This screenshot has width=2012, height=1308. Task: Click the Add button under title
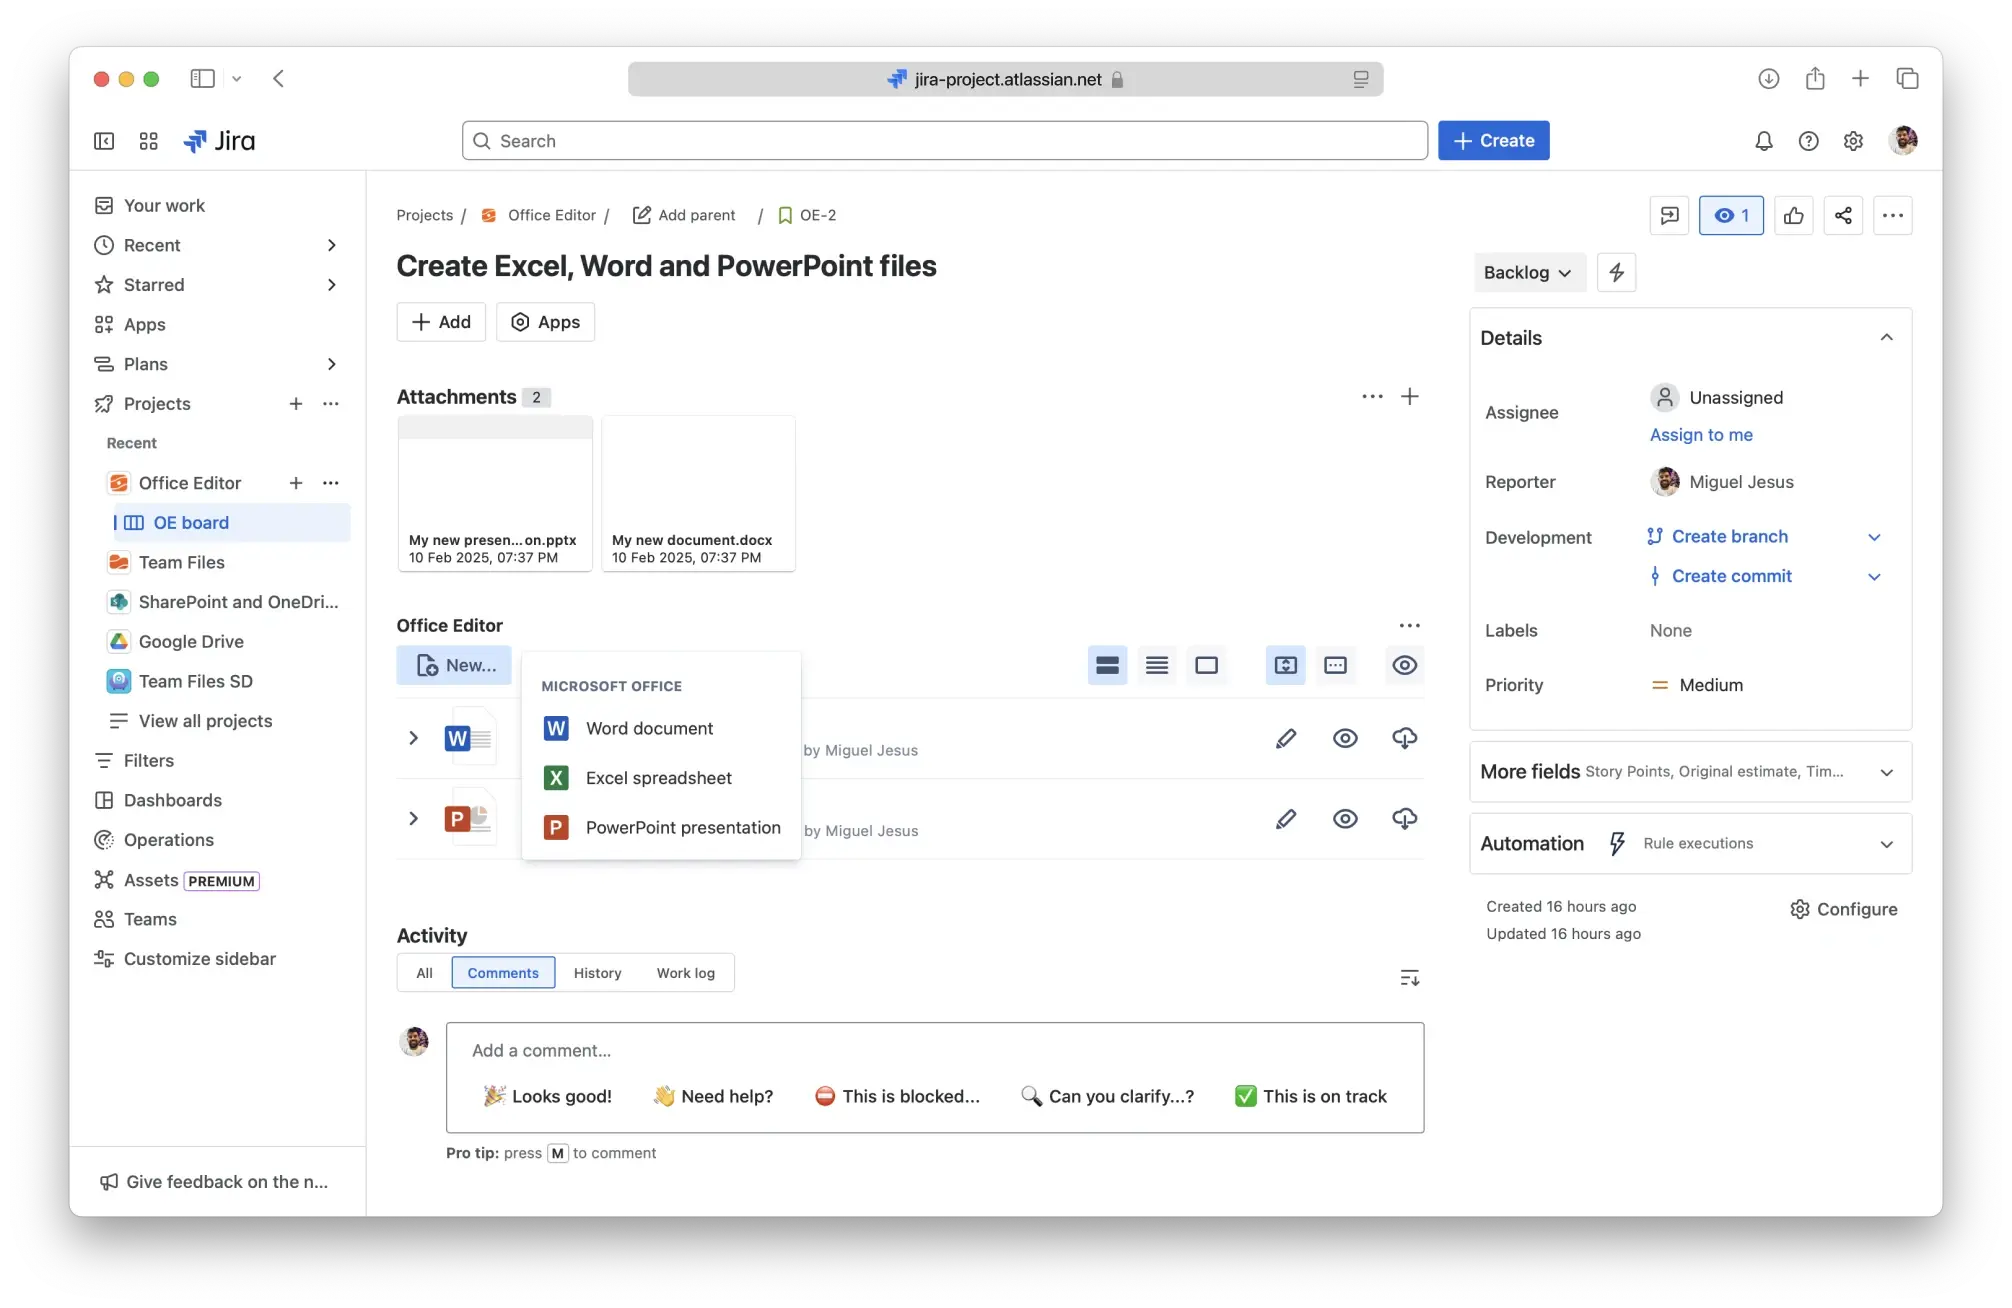tap(441, 322)
